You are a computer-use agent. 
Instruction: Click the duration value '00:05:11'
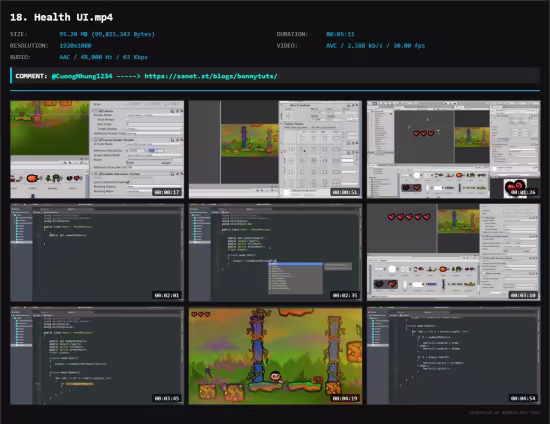340,34
